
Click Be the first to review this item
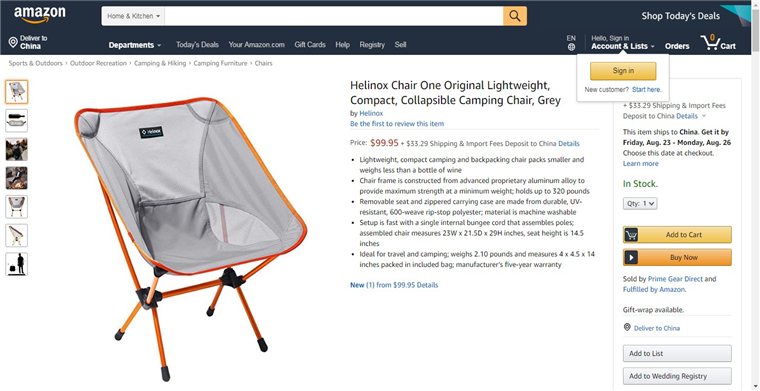click(x=397, y=124)
